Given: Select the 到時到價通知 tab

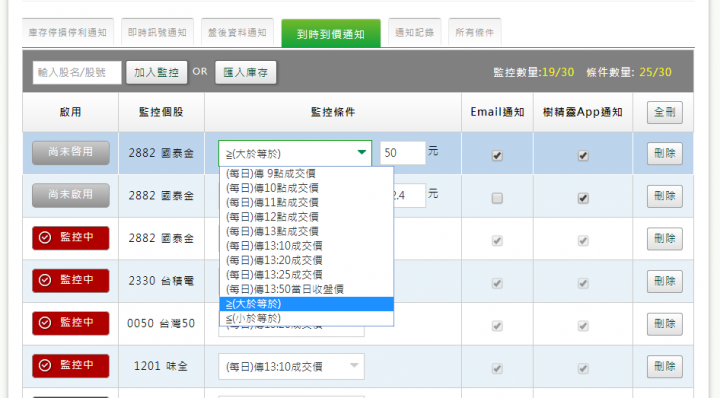Looking at the screenshot, I should point(331,34).
